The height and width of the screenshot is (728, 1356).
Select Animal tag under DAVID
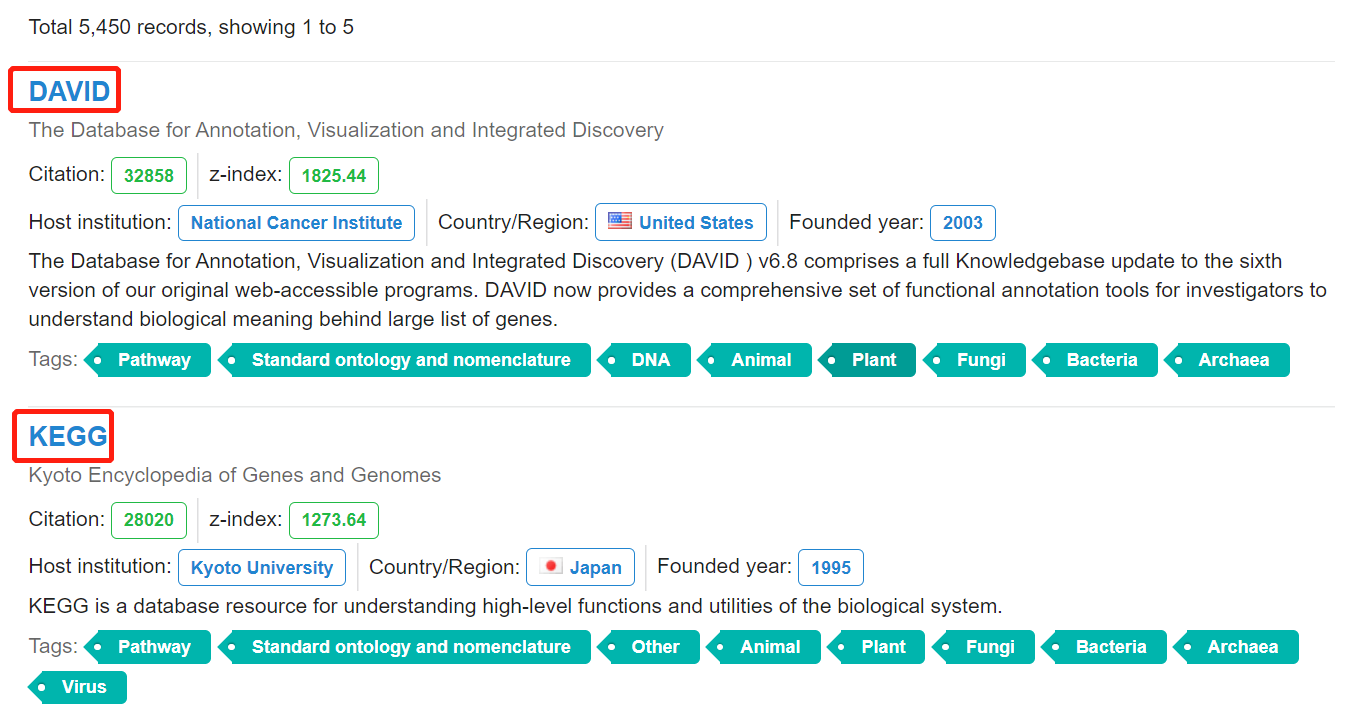pyautogui.click(x=754, y=360)
